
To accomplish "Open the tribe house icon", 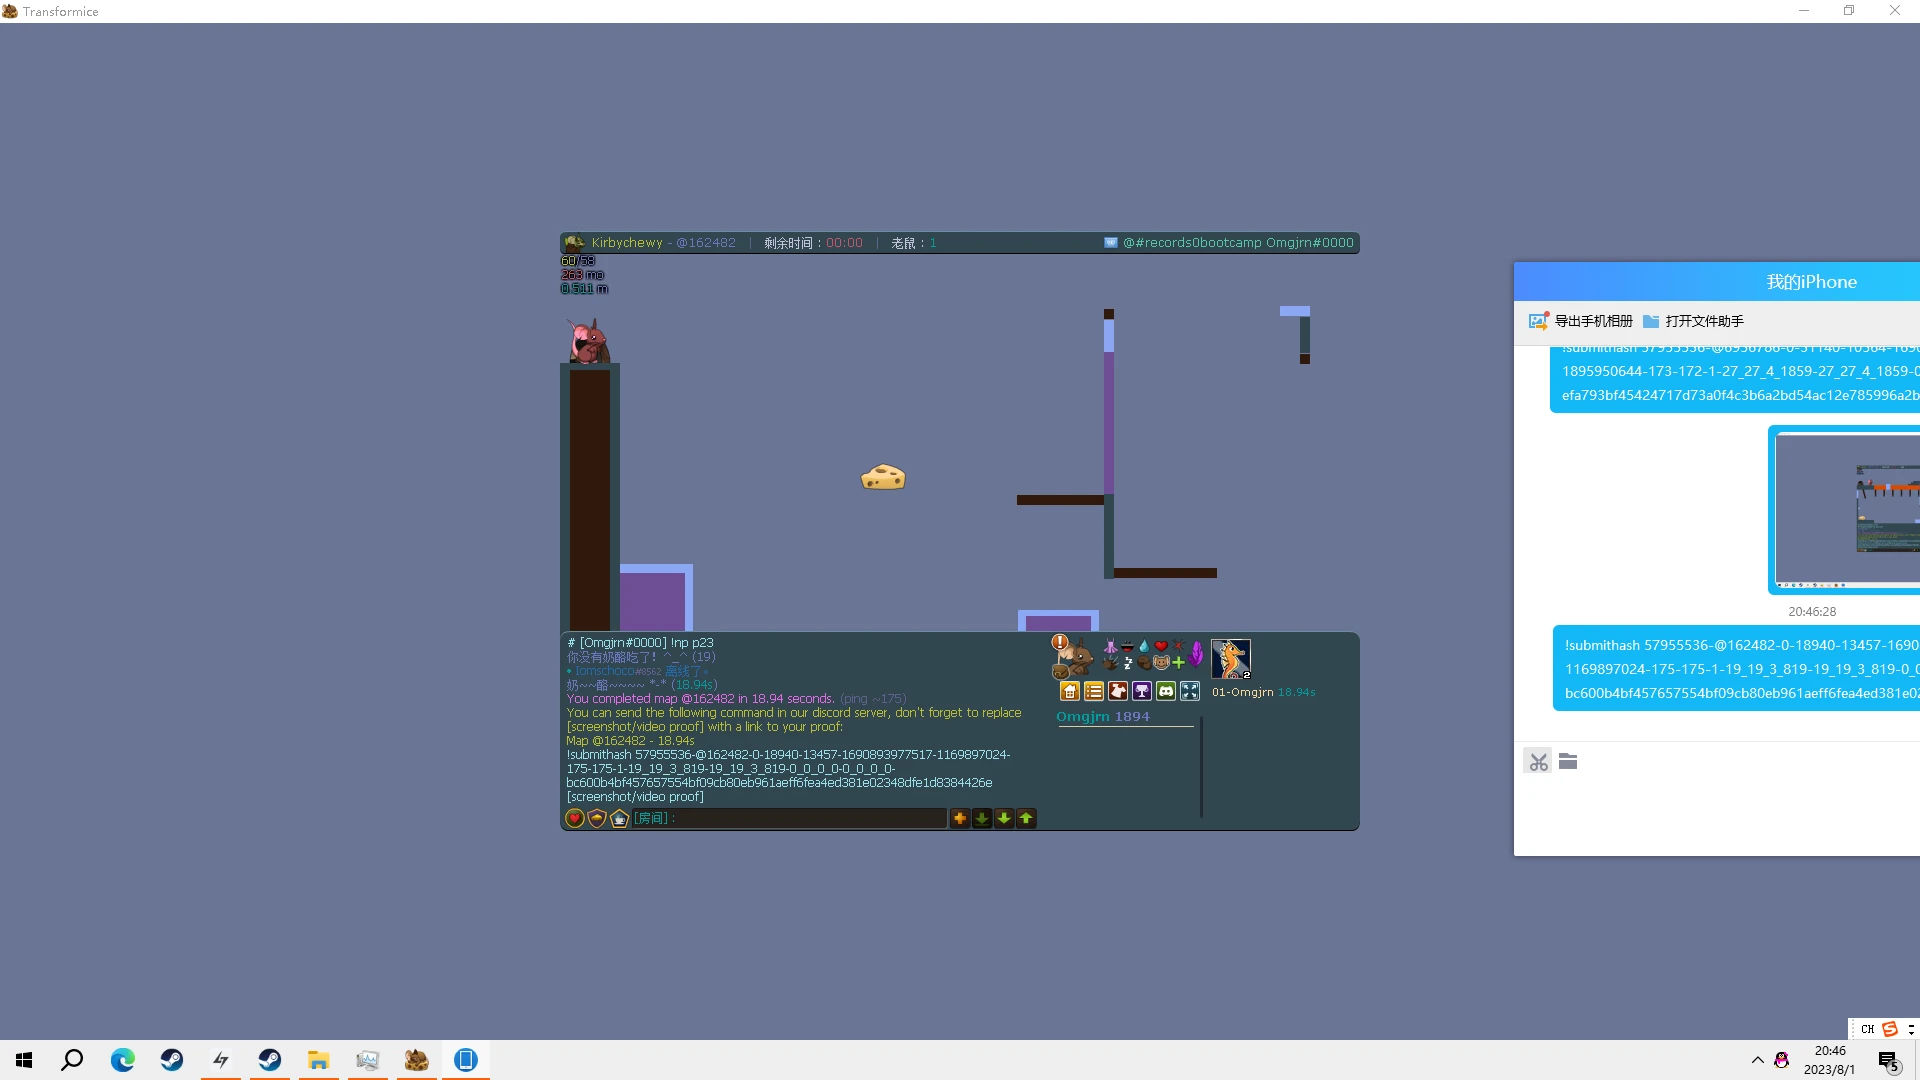I will 1070,691.
